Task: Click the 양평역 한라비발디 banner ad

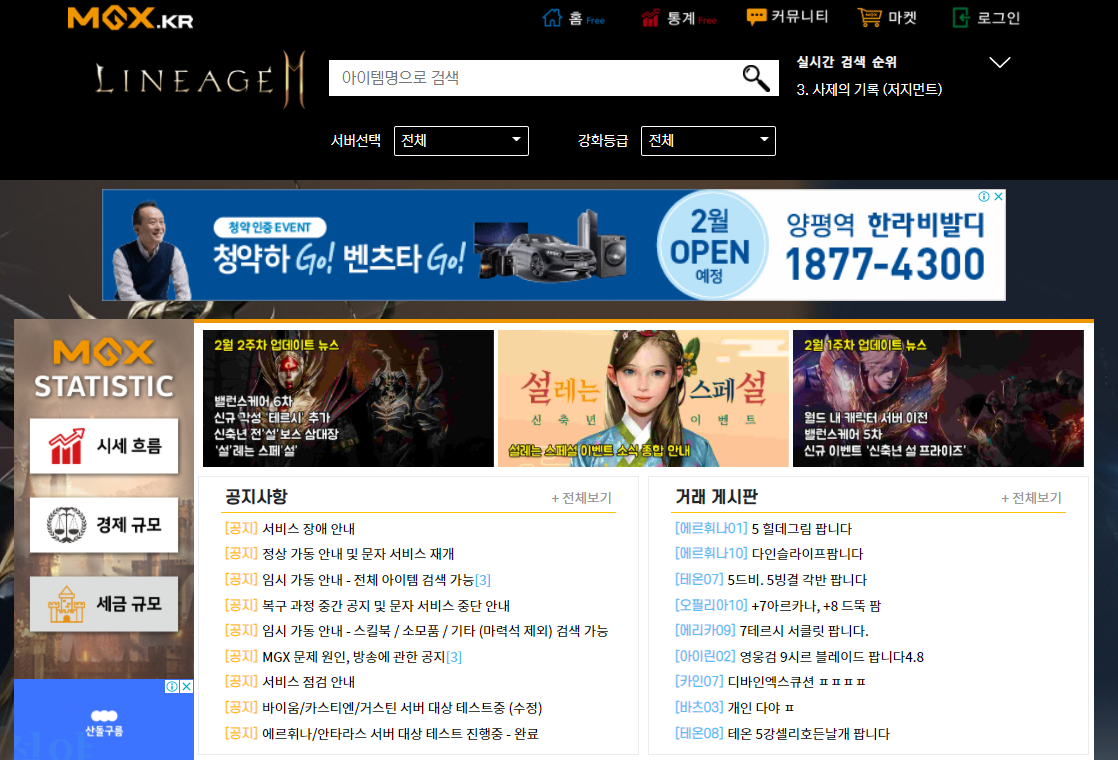Action: [x=554, y=245]
